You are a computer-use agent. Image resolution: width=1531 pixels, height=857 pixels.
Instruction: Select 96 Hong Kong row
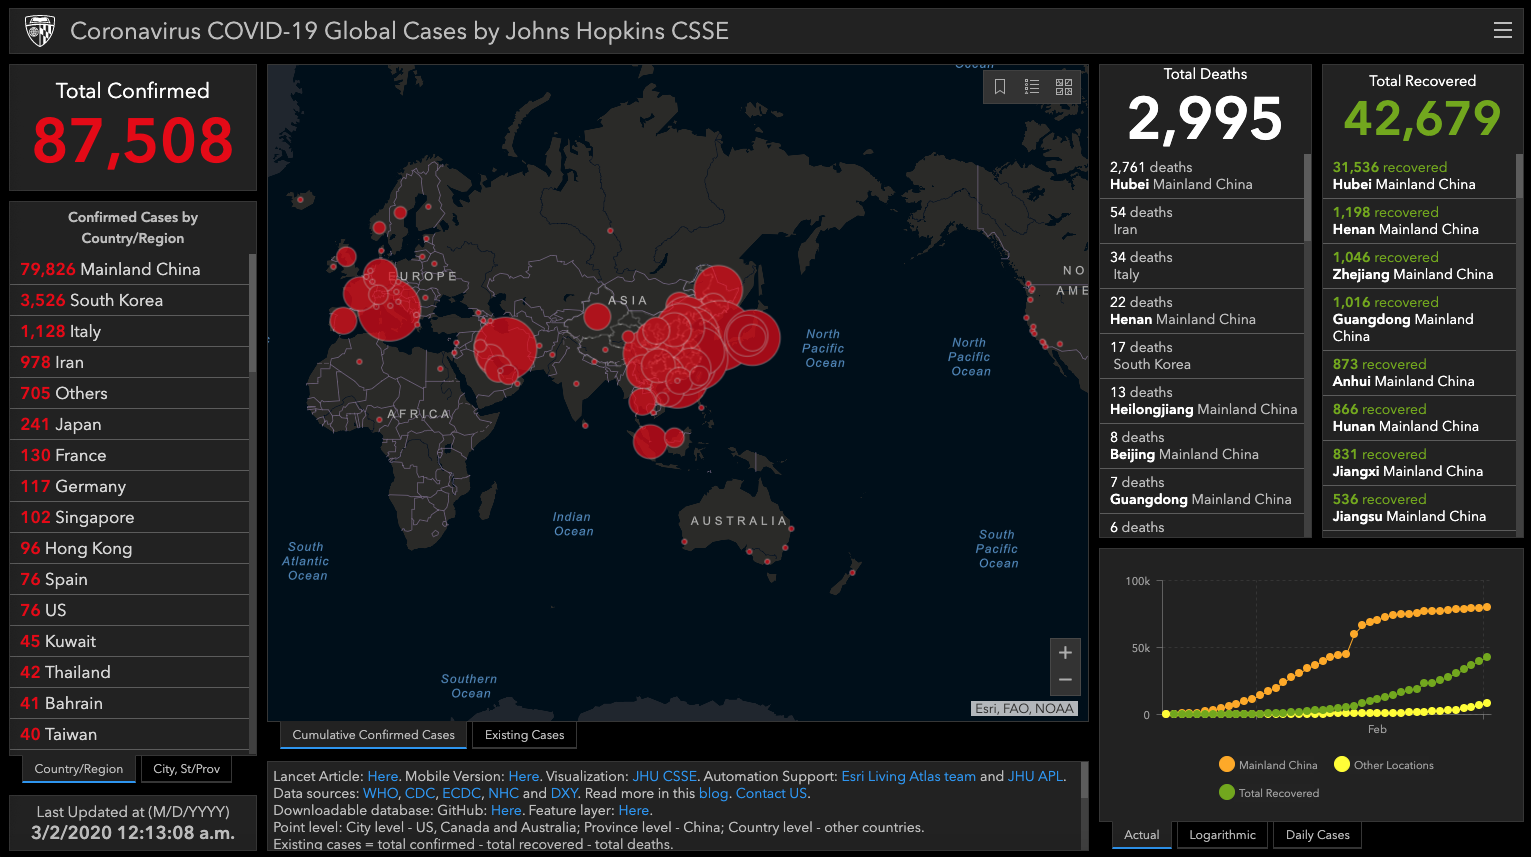pos(130,548)
